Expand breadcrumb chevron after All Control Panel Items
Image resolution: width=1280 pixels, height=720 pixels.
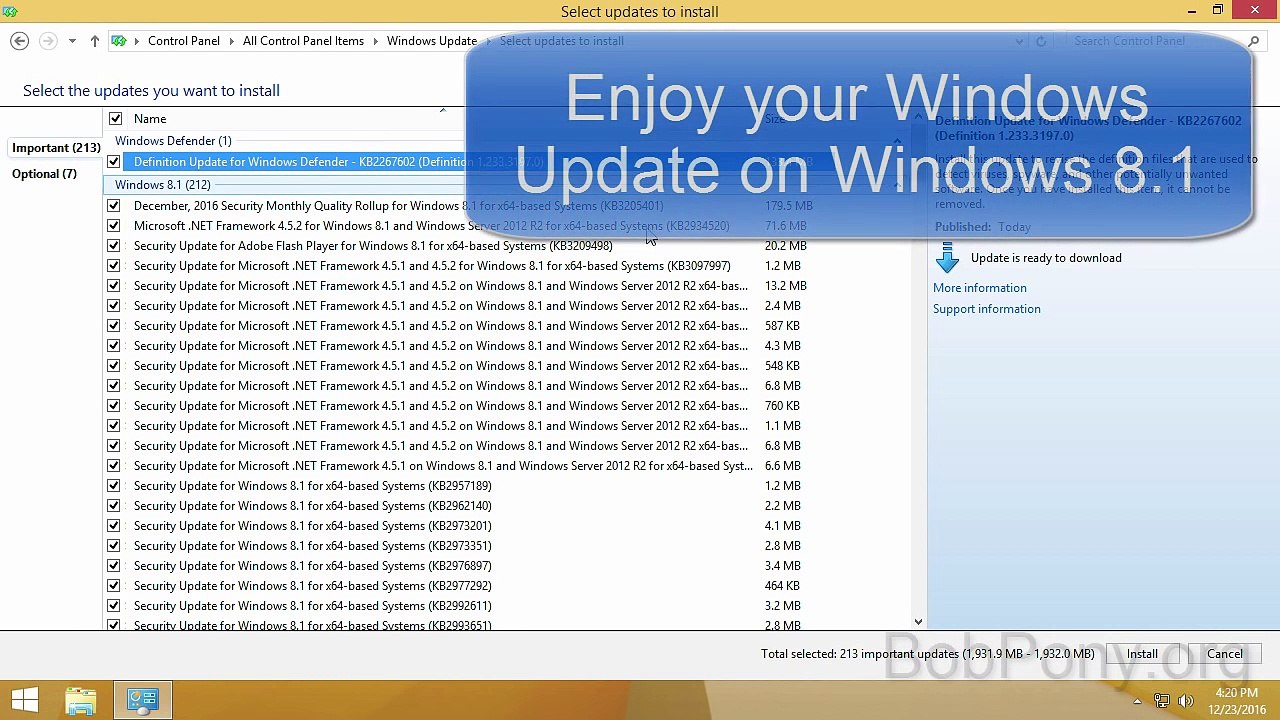pyautogui.click(x=375, y=41)
